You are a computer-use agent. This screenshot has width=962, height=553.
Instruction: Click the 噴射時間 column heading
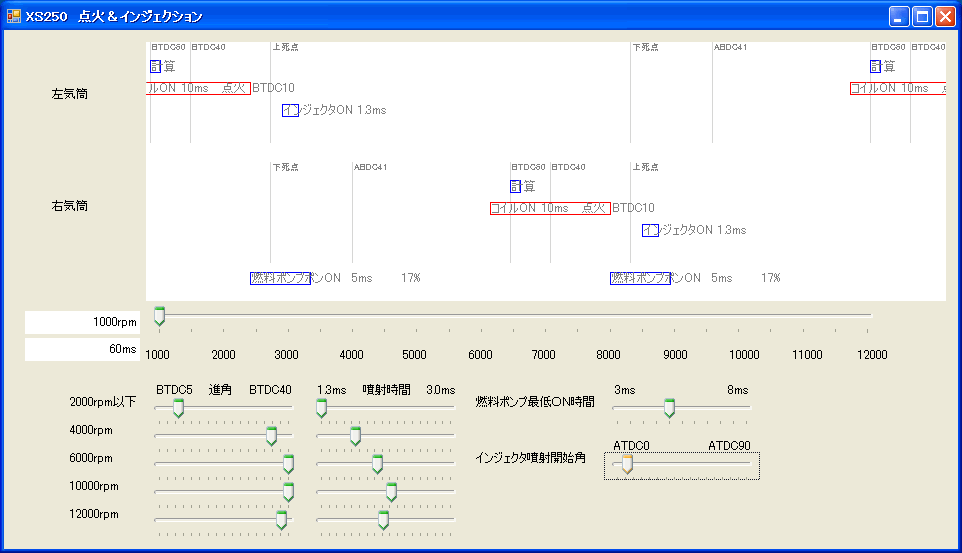click(x=387, y=390)
